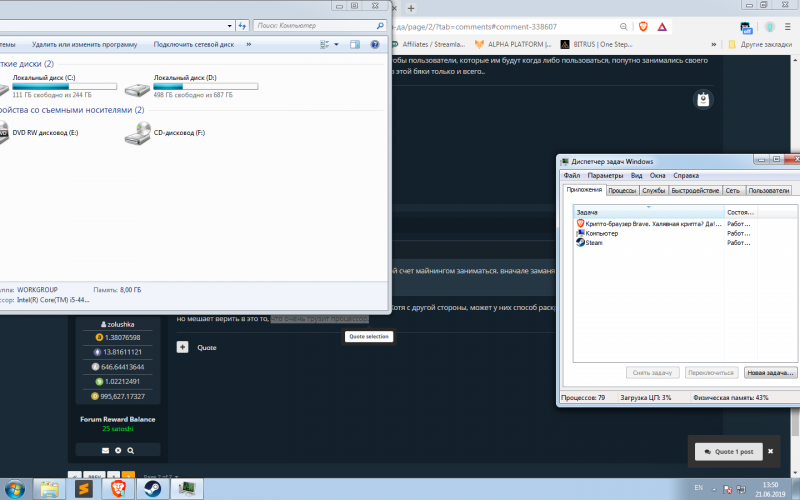Click 'Удалить или изменить программу' in Explorer toolbar
This screenshot has height=500, width=800.
85,44
